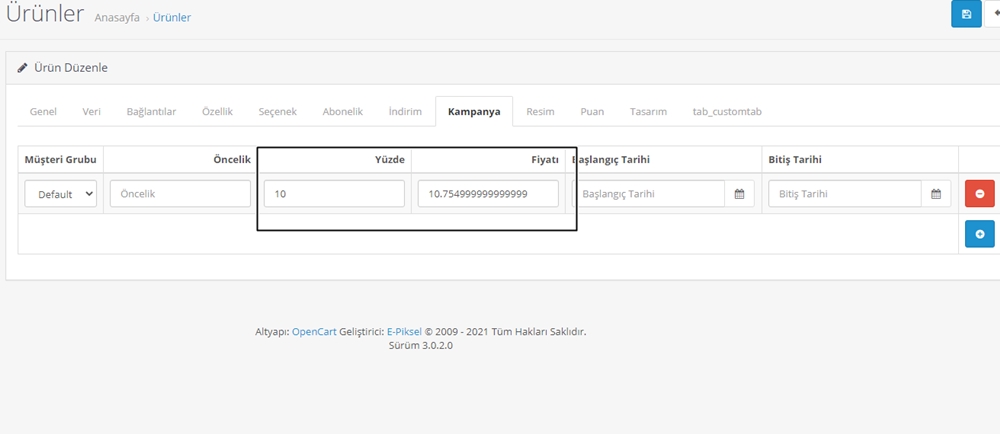Click the Yüzde field containing 10
This screenshot has width=1000, height=434.
[x=334, y=194]
